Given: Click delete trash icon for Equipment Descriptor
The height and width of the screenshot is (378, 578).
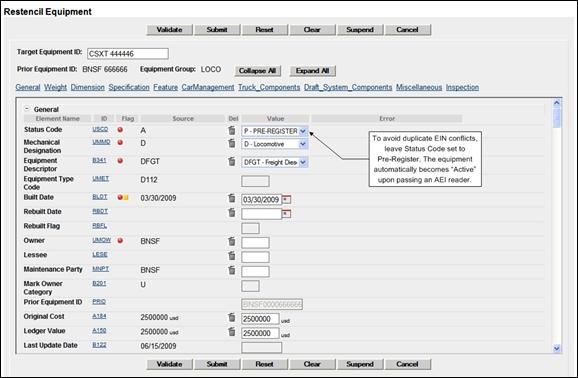Looking at the screenshot, I should click(231, 161).
